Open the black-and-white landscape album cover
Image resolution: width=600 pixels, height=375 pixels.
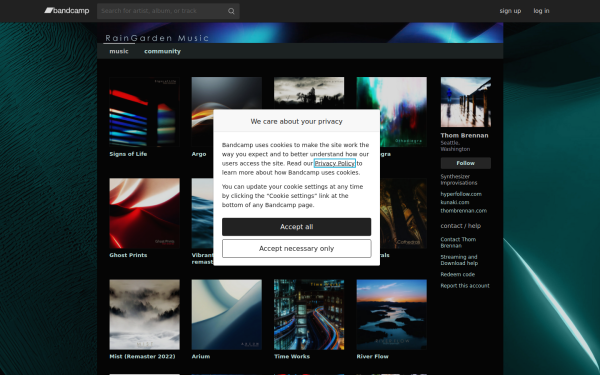tap(309, 93)
